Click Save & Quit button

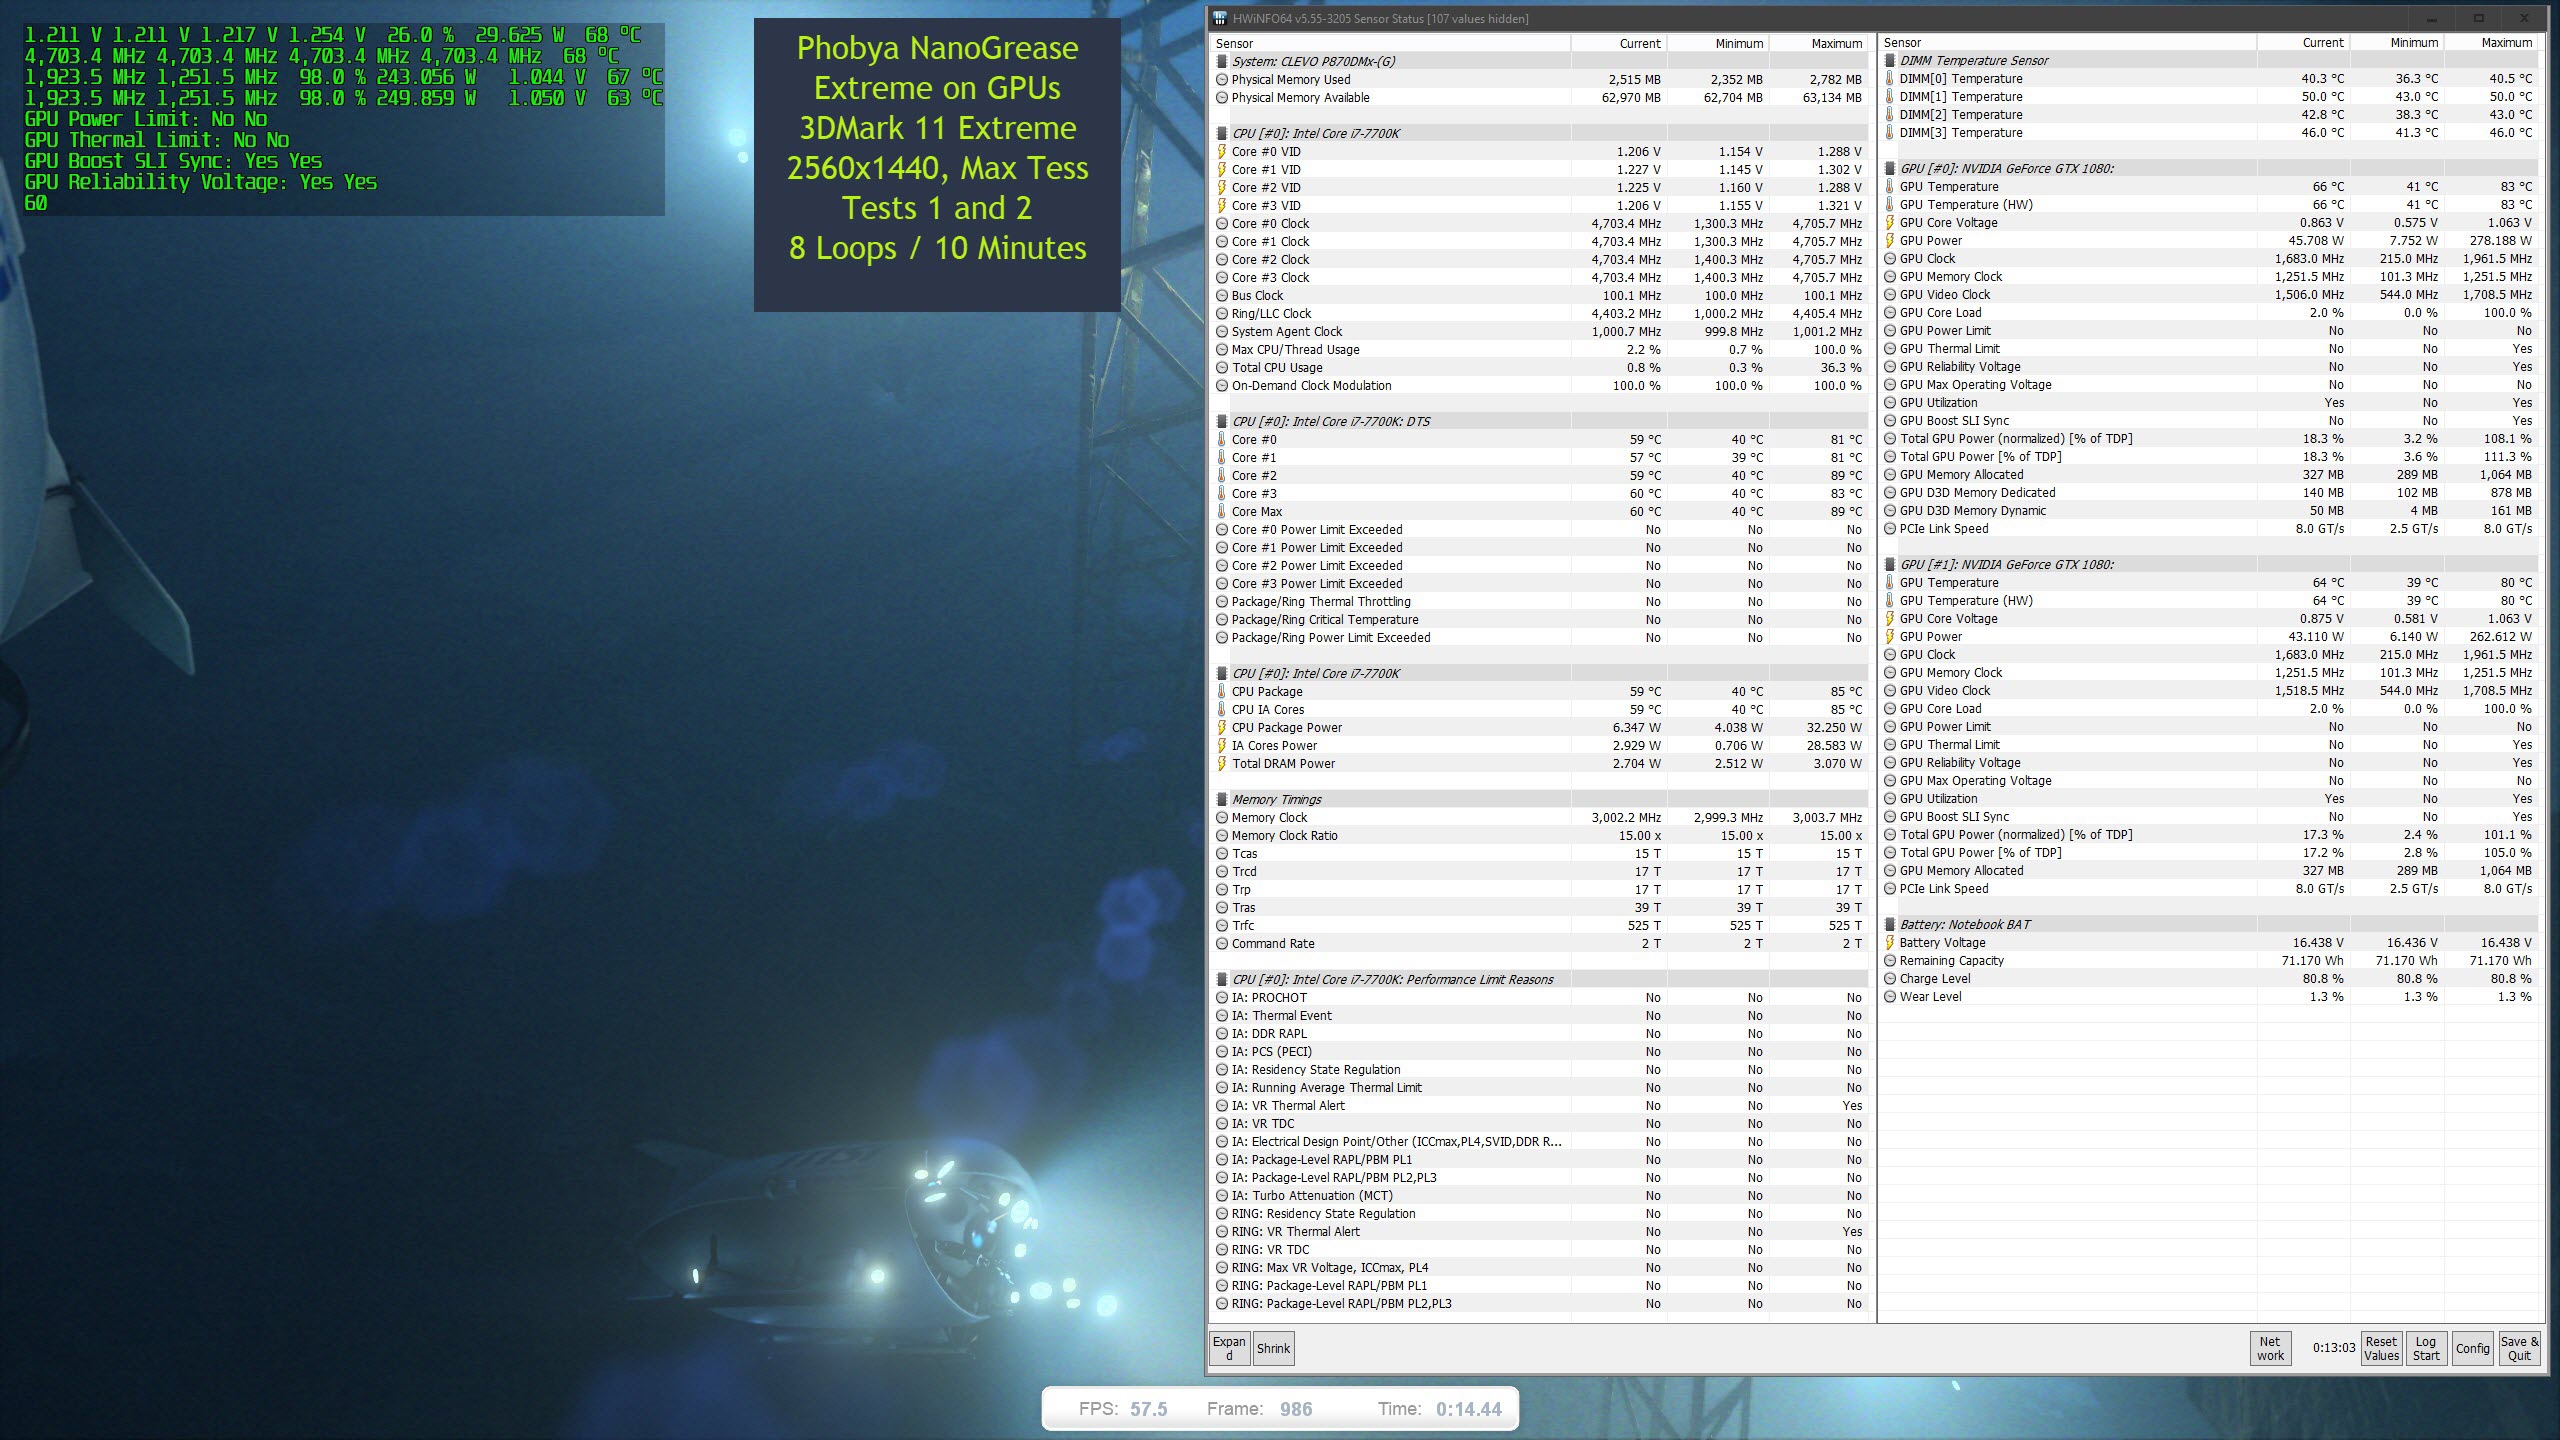pos(2519,1348)
